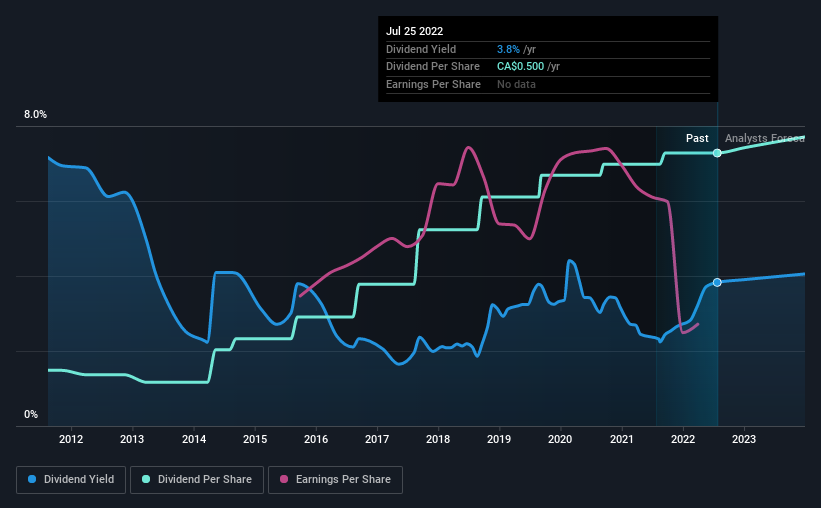
Task: Click the 2013 x-axis label
Action: (x=132, y=439)
